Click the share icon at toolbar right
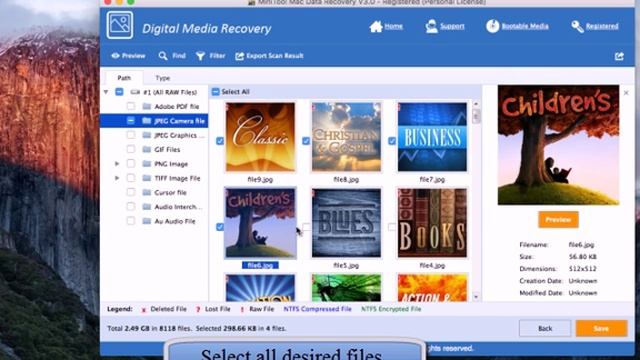640x360 pixels. coord(619,56)
